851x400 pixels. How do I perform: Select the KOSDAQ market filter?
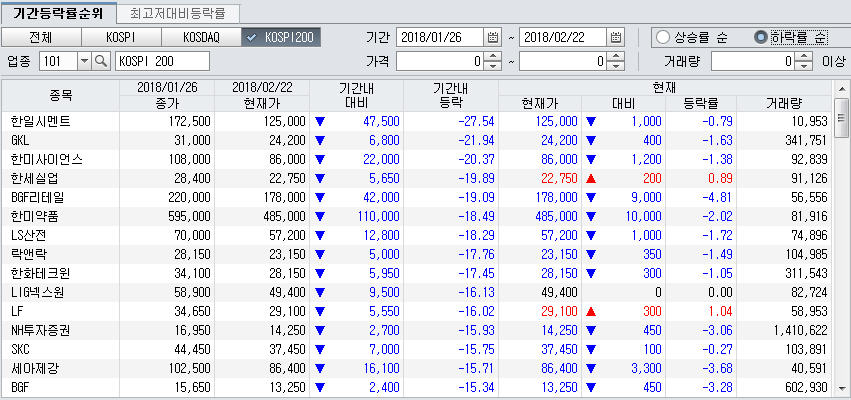pos(201,37)
